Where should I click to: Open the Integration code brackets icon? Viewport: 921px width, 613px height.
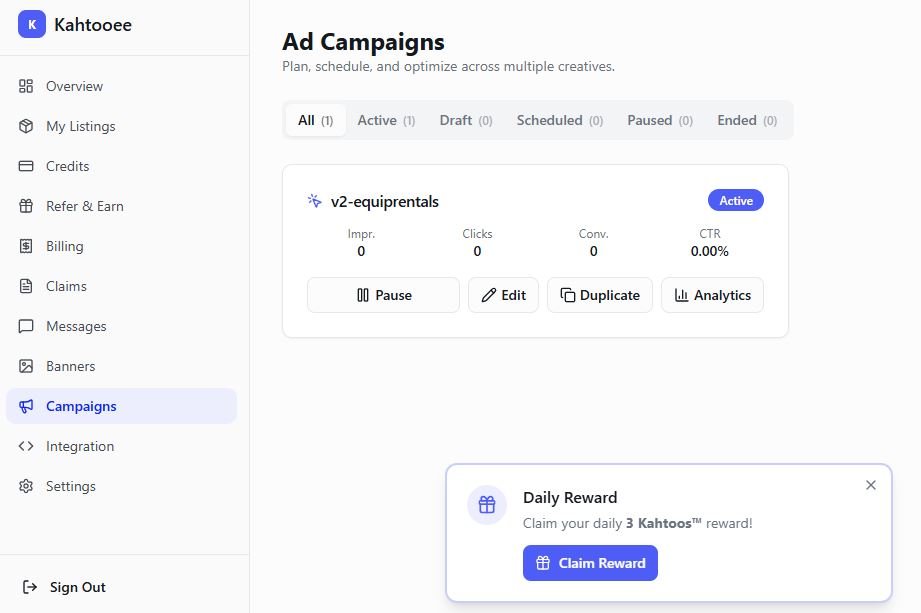(x=28, y=446)
